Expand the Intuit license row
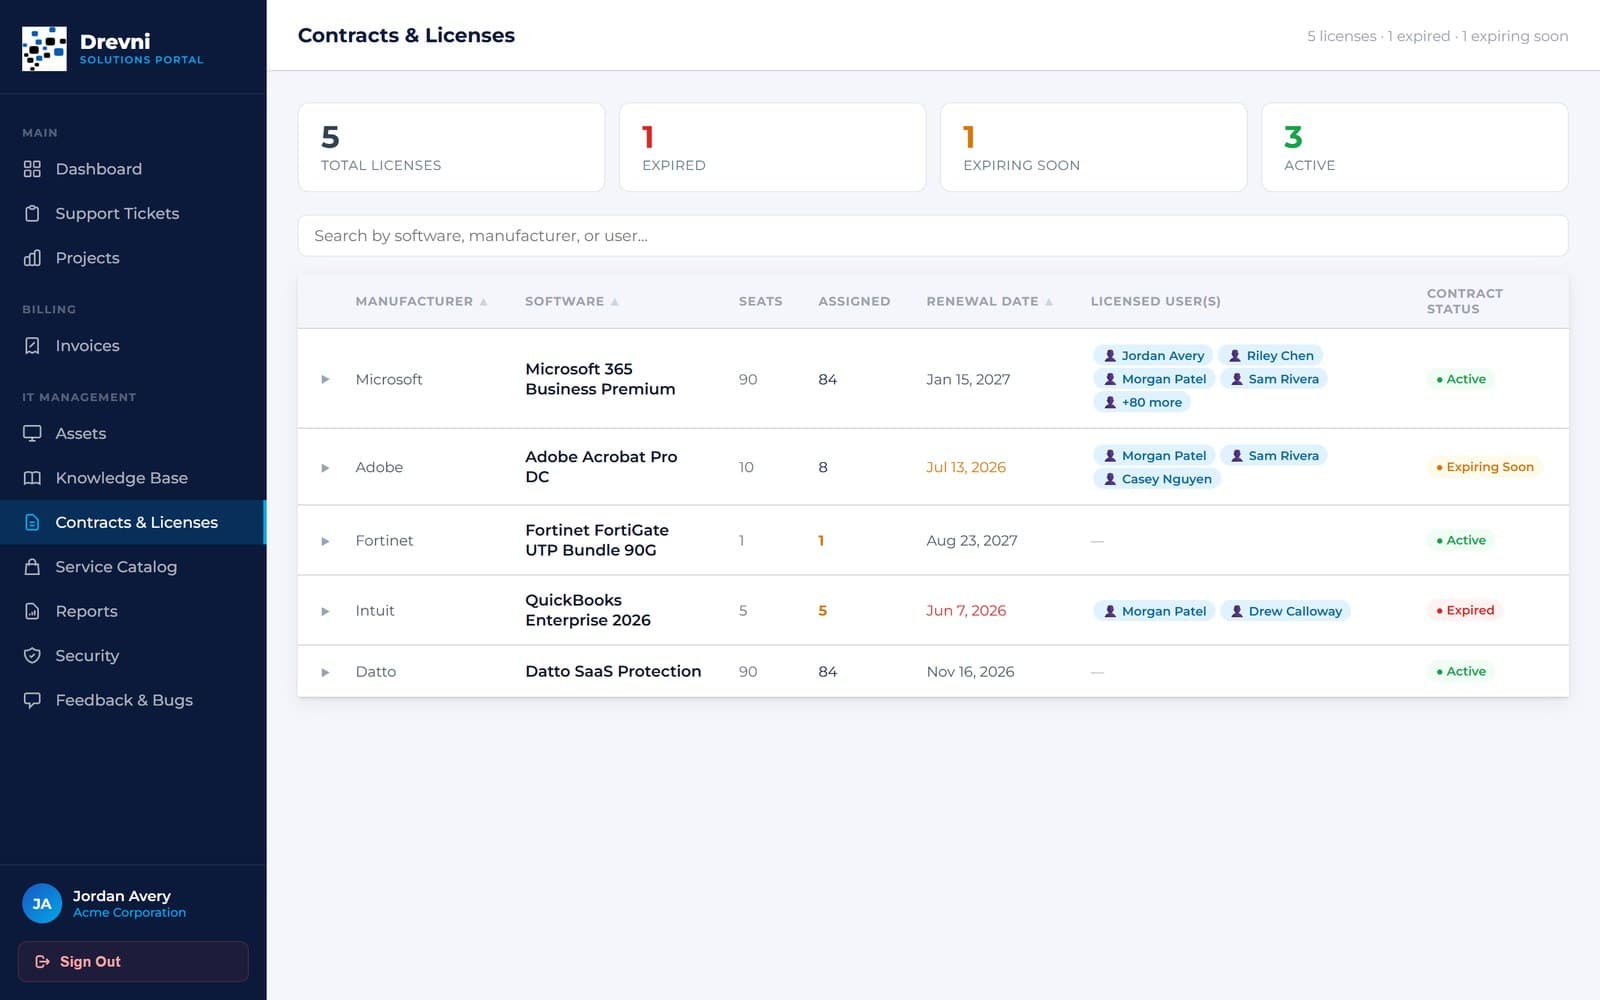The width and height of the screenshot is (1600, 1000). click(x=325, y=611)
